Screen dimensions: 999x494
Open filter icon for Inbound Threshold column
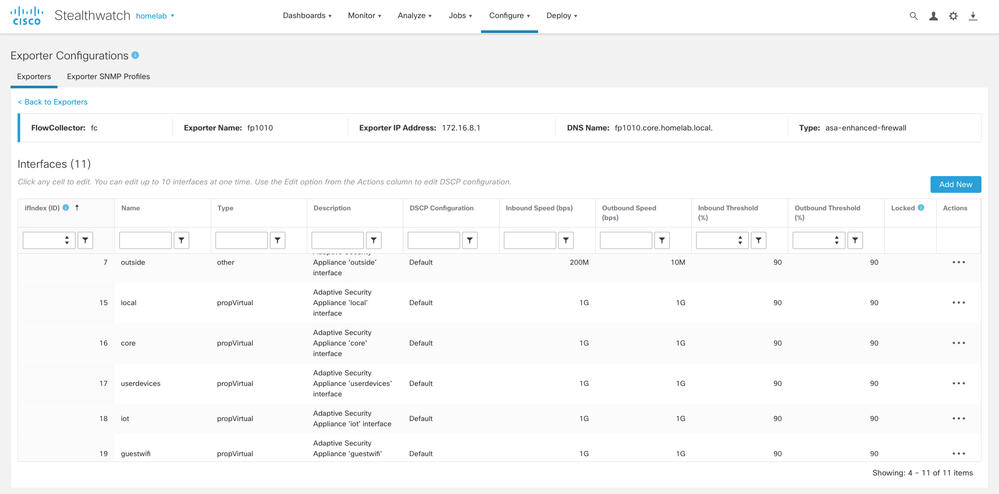tap(759, 240)
